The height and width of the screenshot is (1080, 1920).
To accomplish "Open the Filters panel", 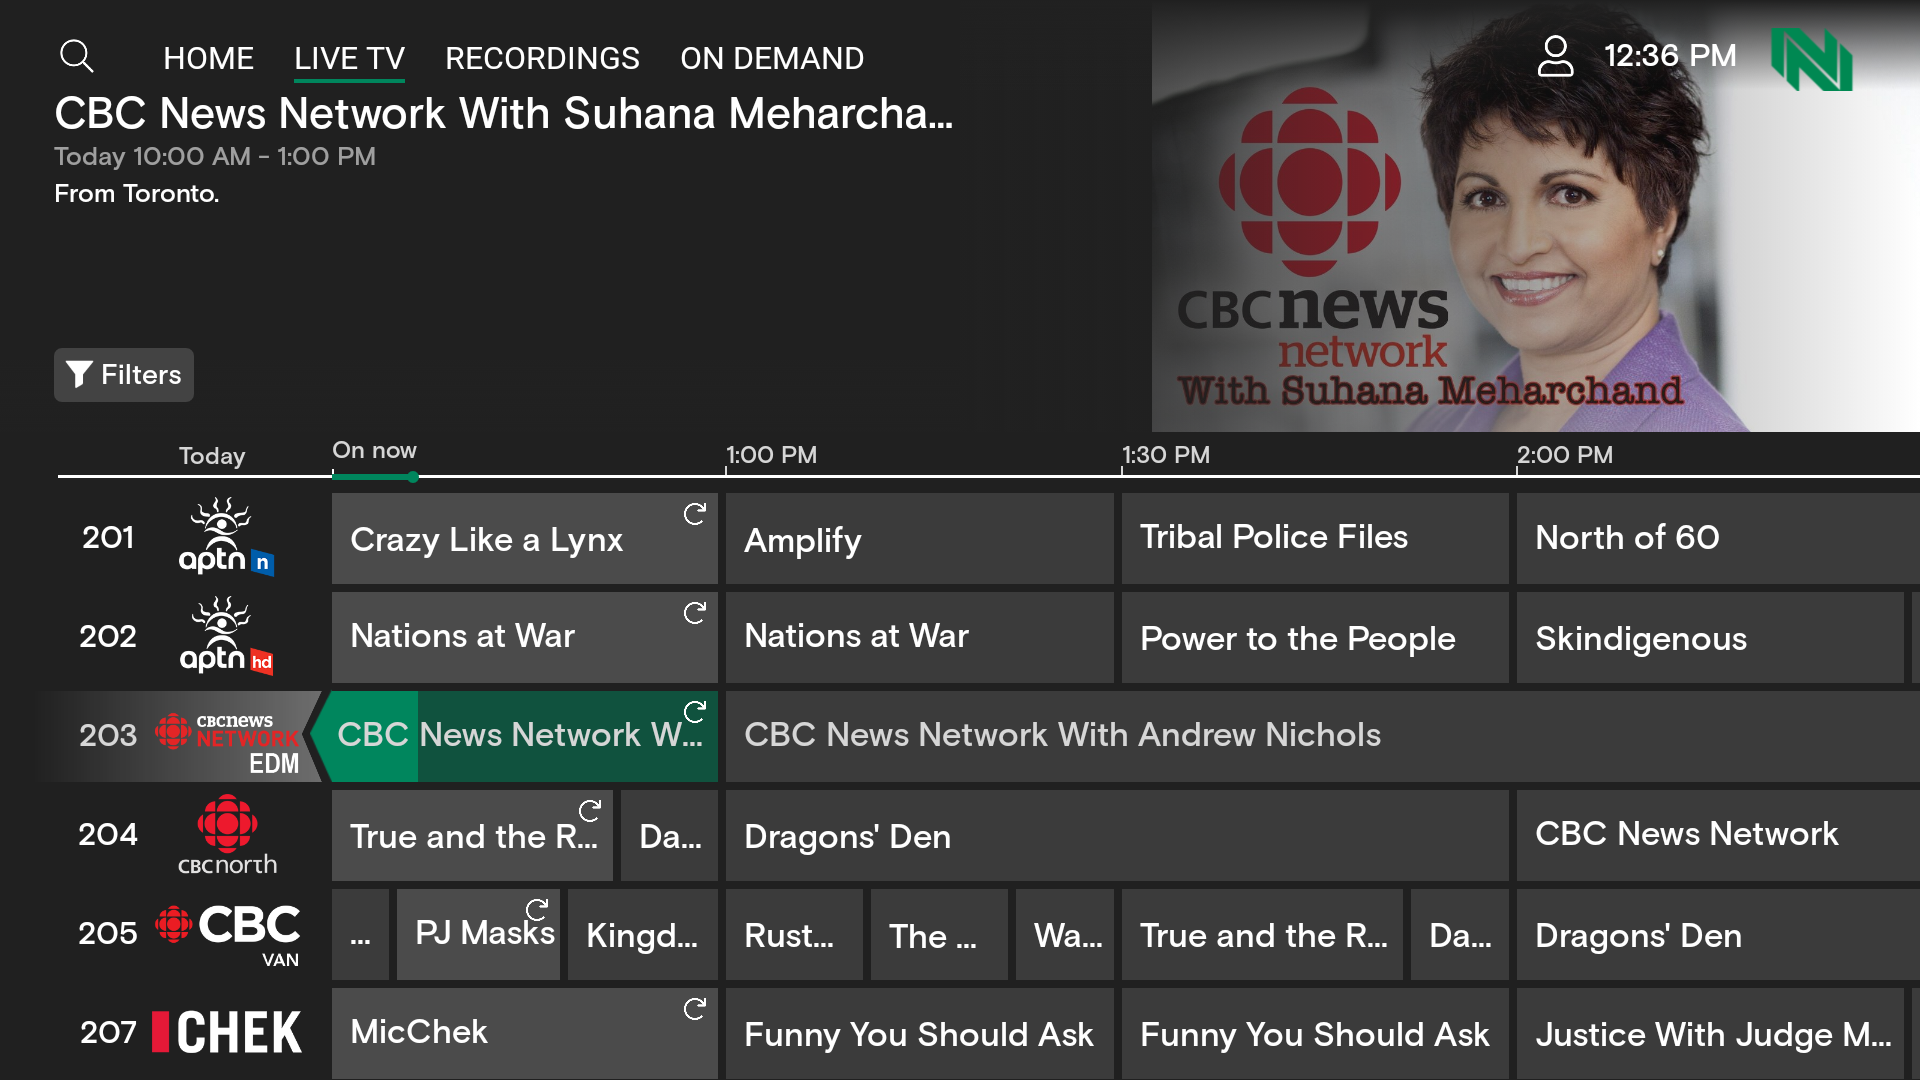I will click(x=123, y=375).
